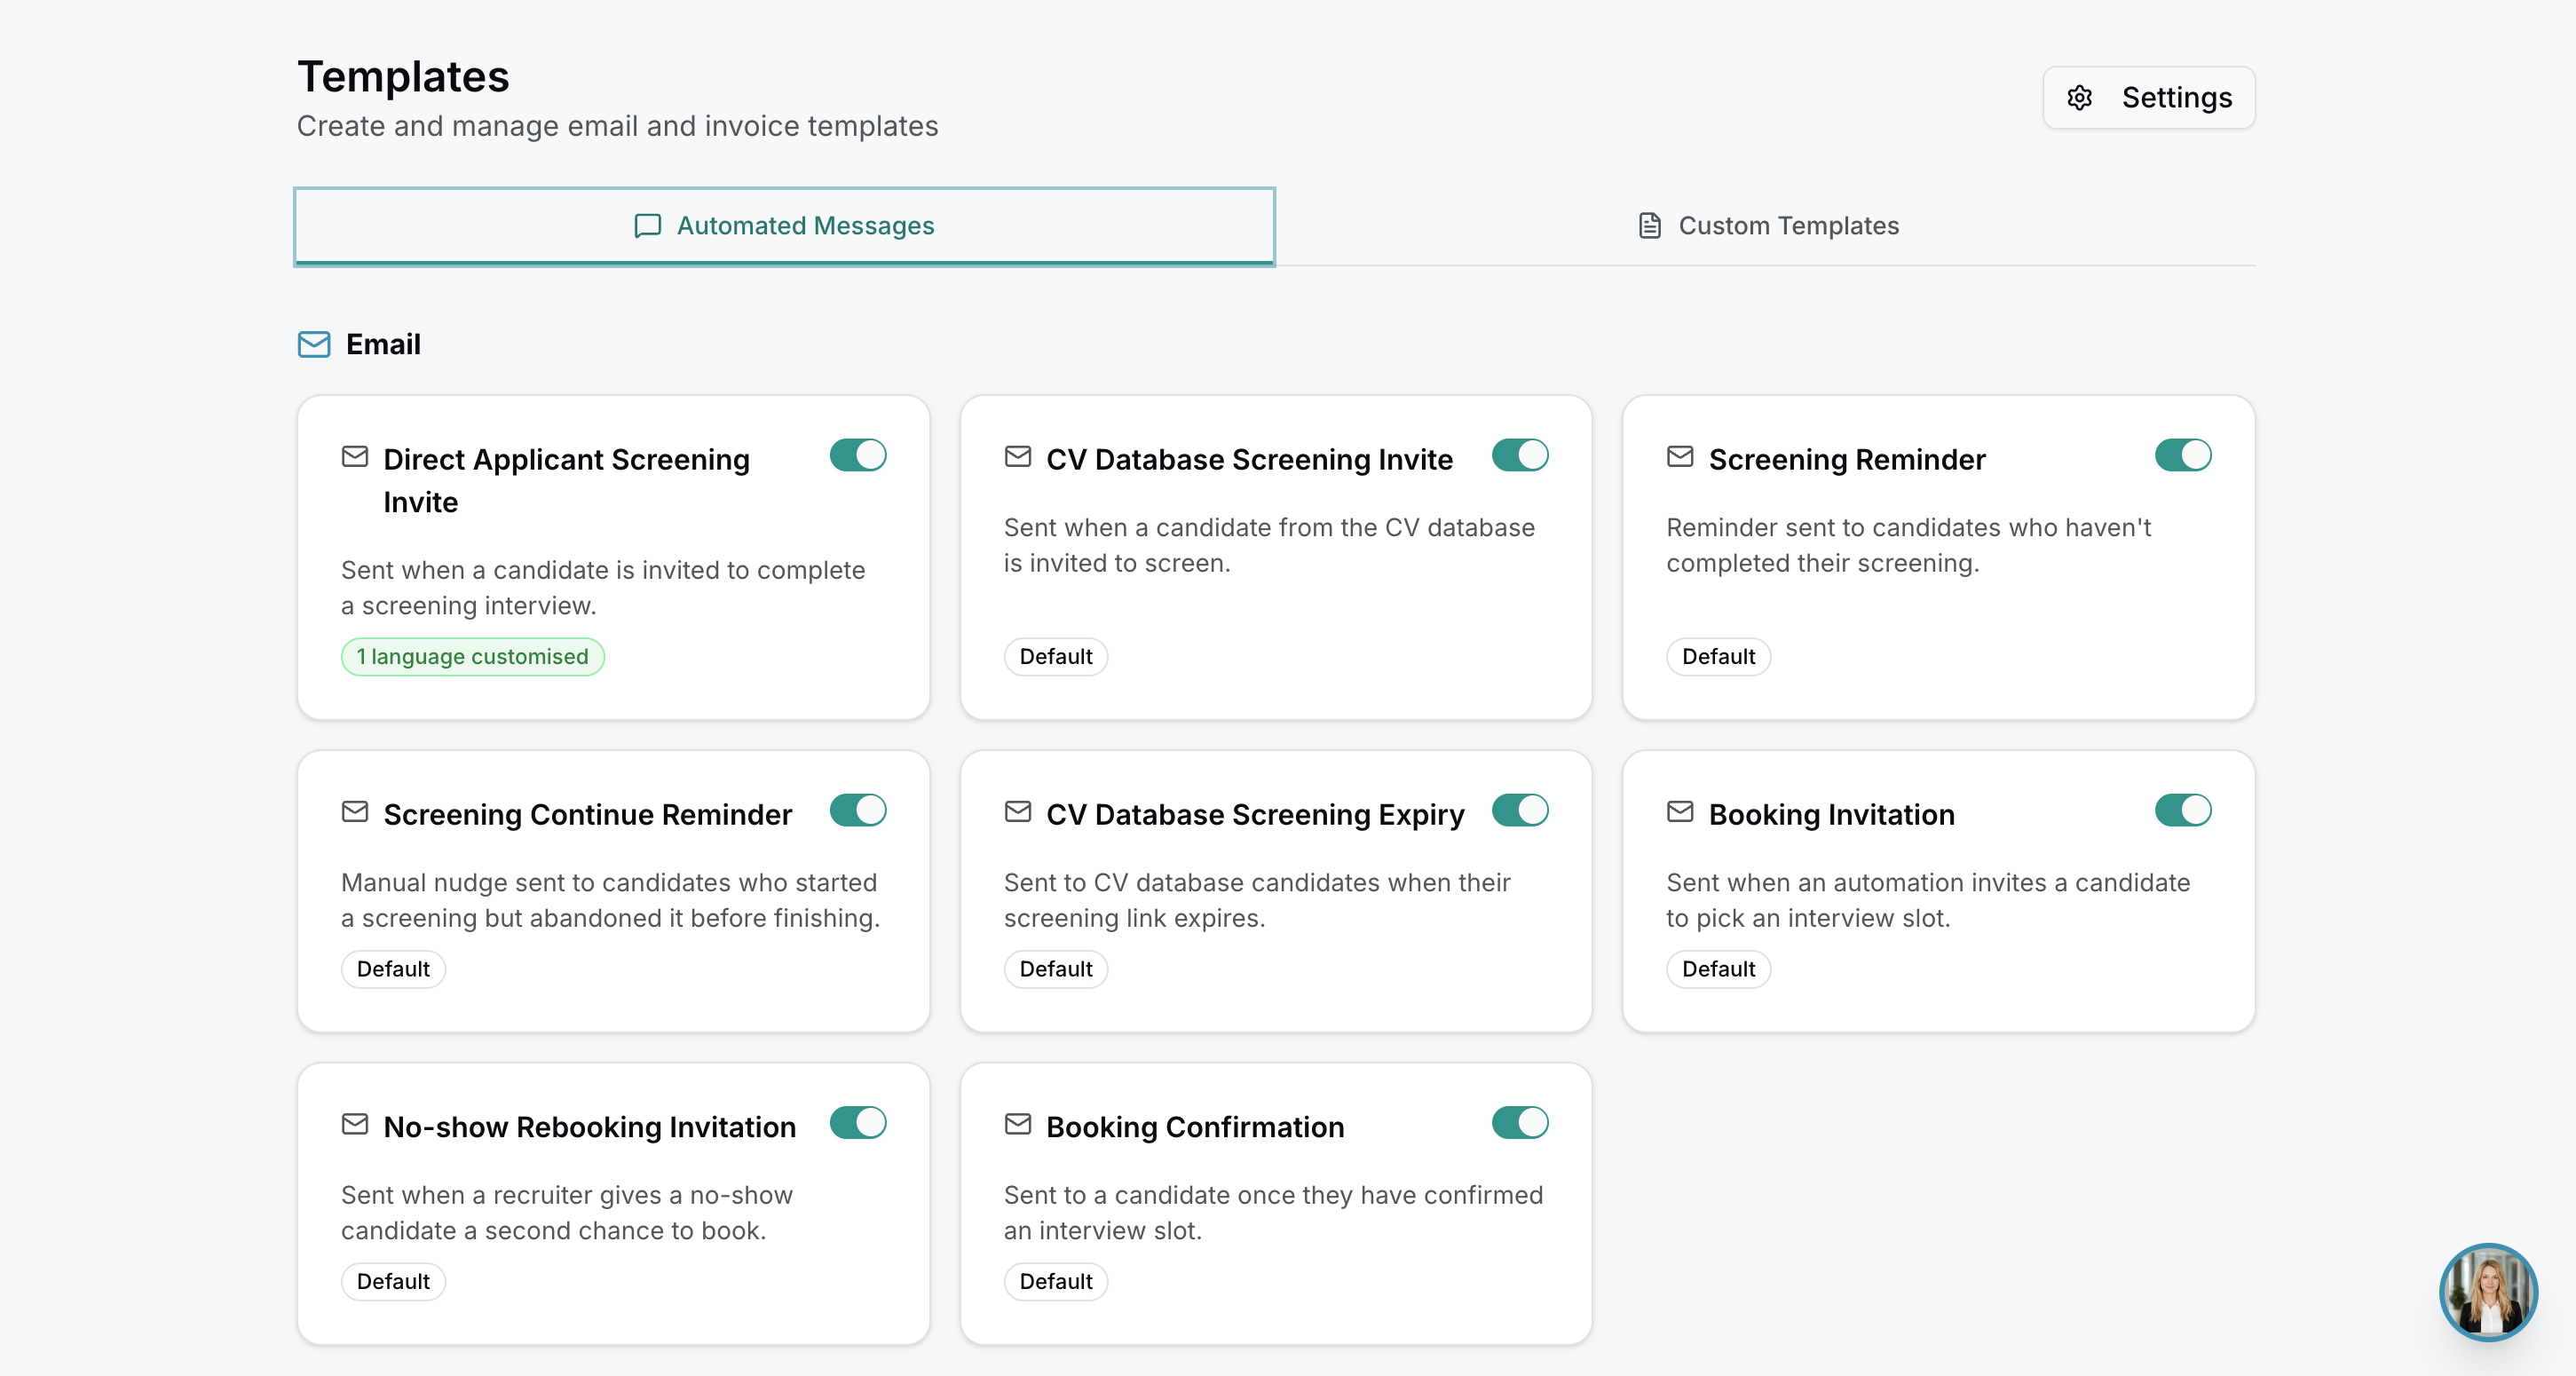Click the Email section envelope icon
2576x1376 pixels.
[314, 344]
